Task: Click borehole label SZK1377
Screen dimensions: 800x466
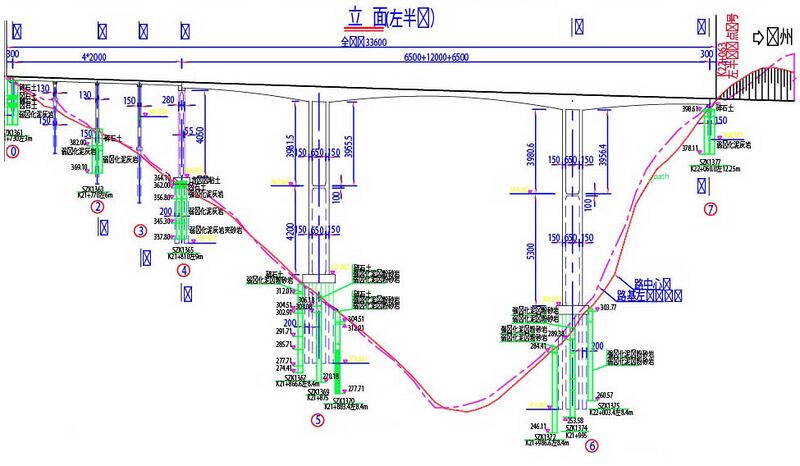Action: pyautogui.click(x=710, y=162)
